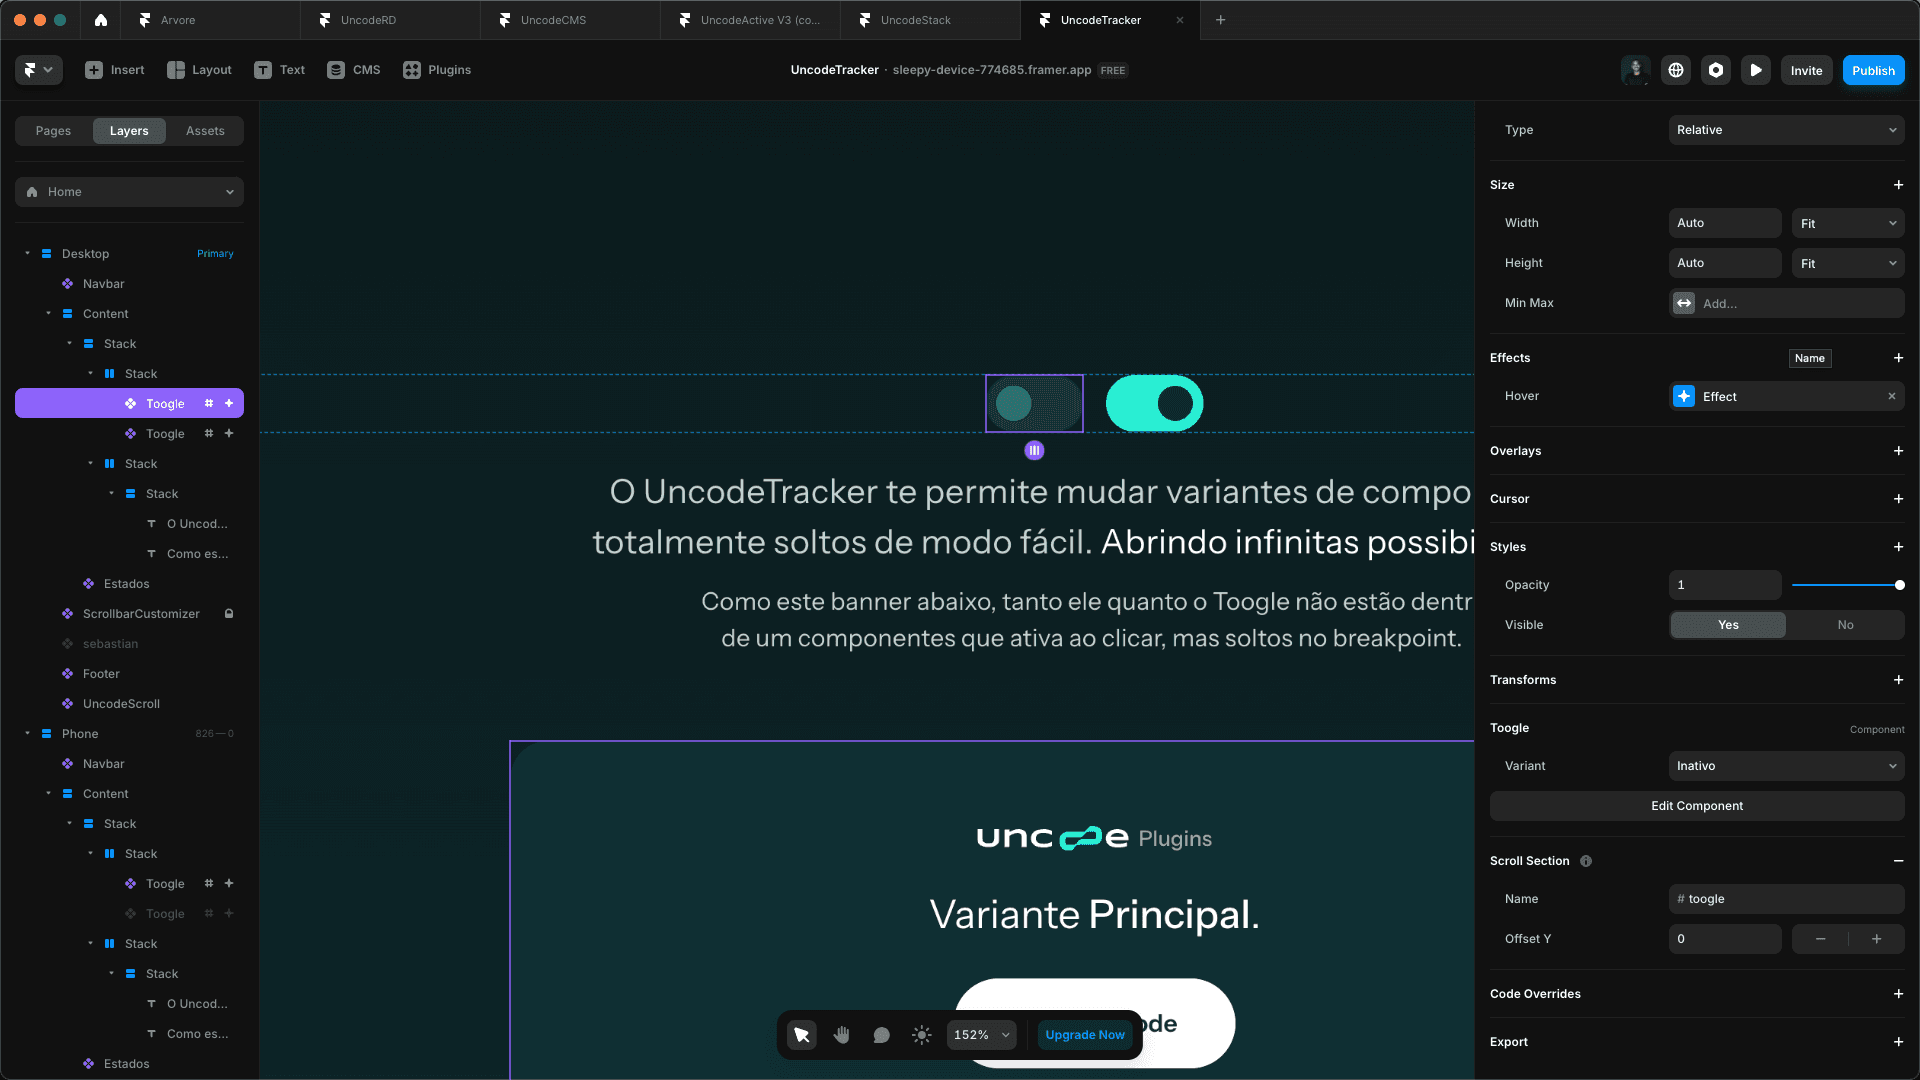Open the position Type dropdown Relative
The height and width of the screenshot is (1080, 1920).
1786,130
